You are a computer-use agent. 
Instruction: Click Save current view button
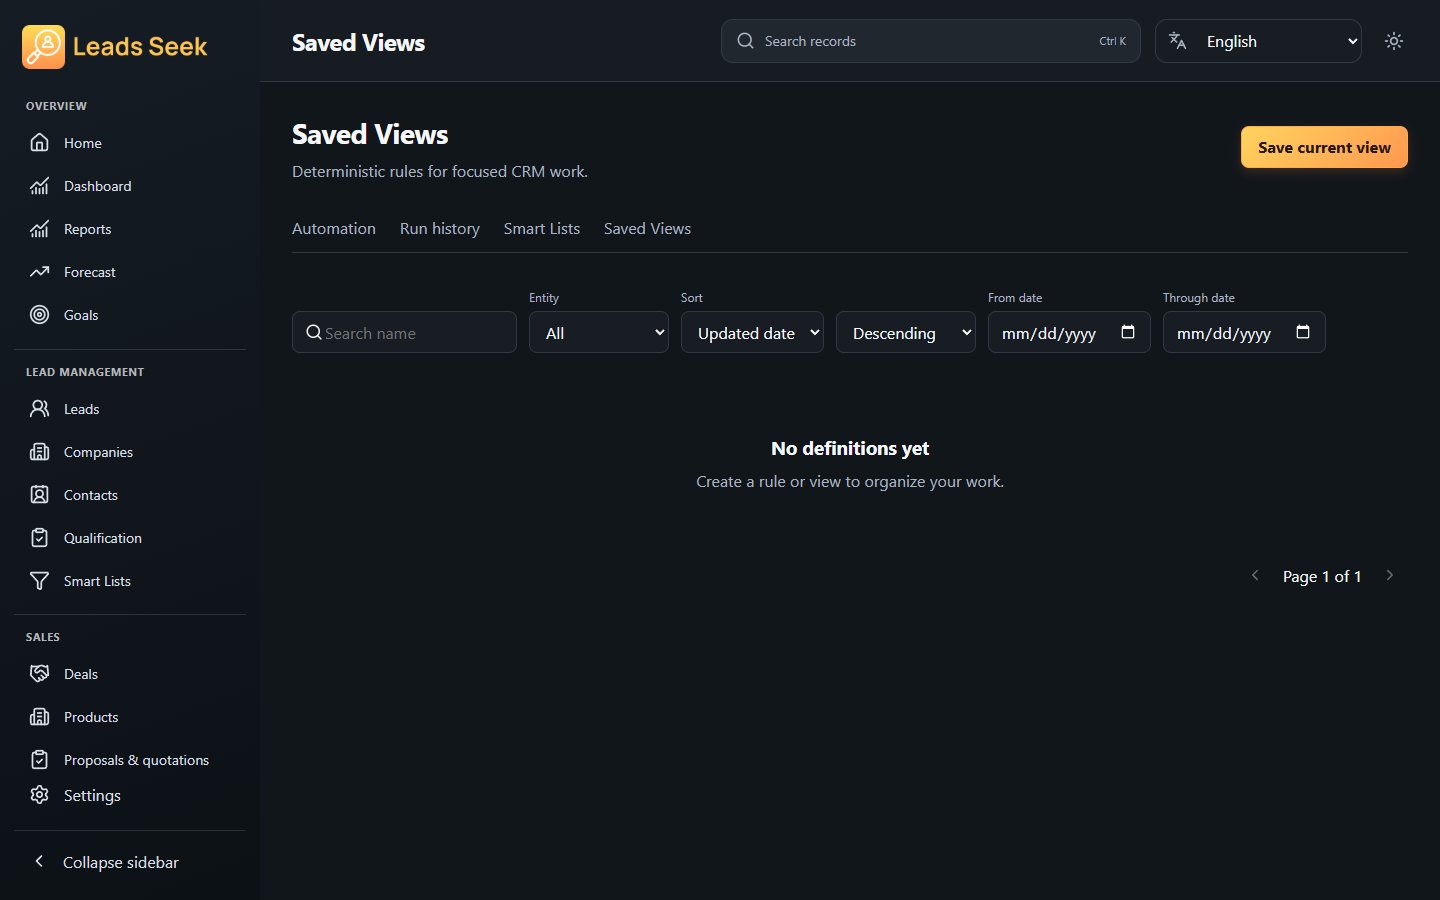(1324, 147)
